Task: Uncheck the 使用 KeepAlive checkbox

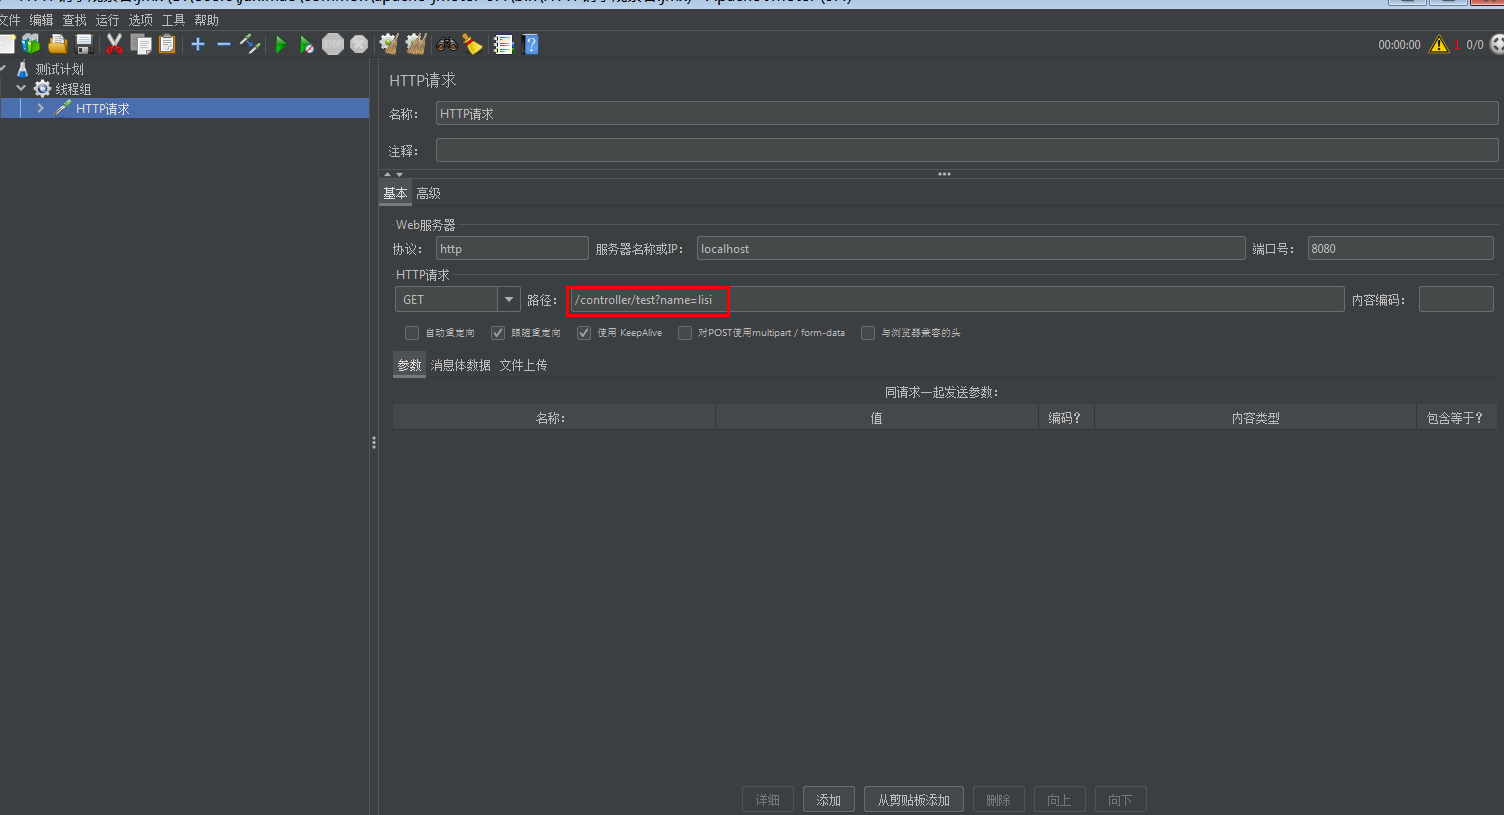Action: pyautogui.click(x=584, y=333)
